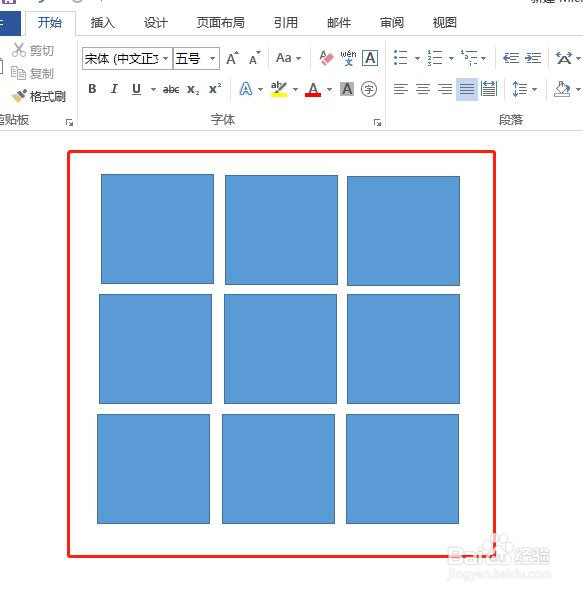583x595 pixels.
Task: Increase paragraph indent
Action: click(533, 58)
